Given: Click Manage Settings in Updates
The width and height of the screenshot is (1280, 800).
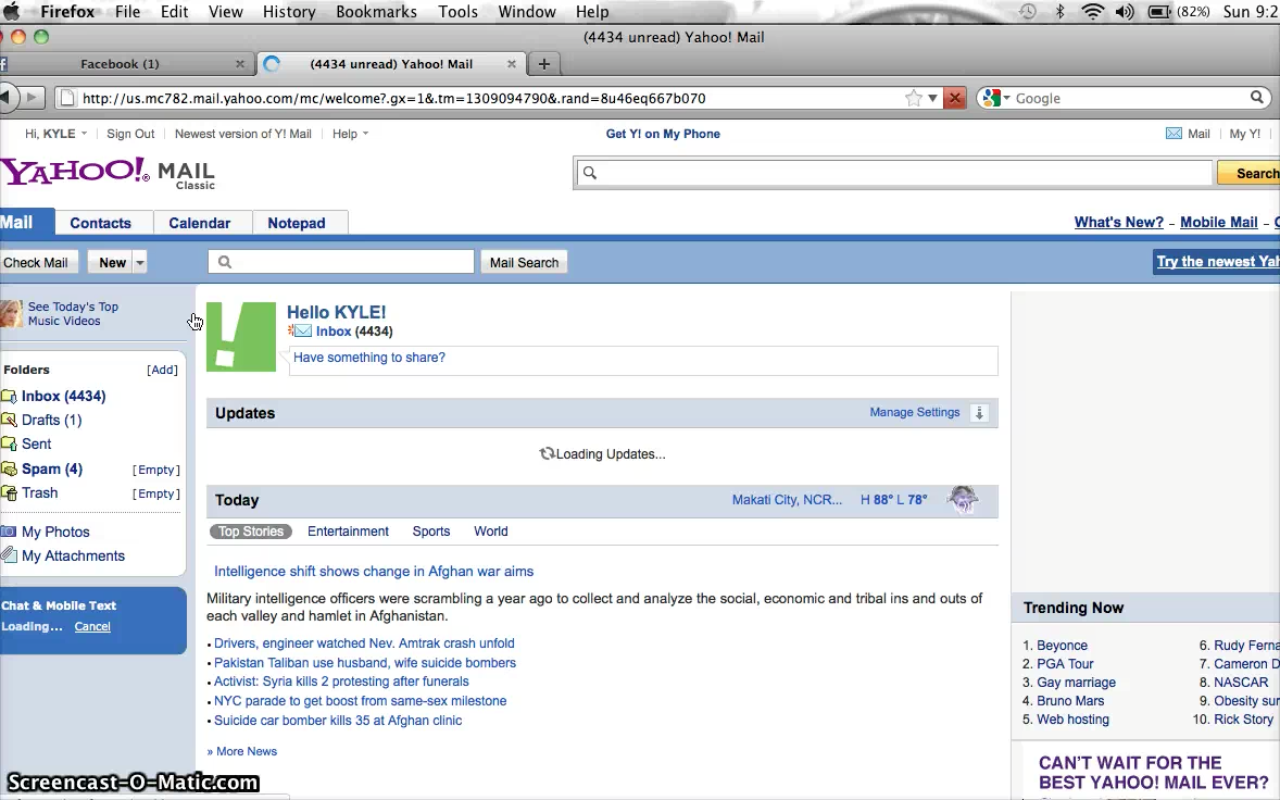Looking at the screenshot, I should pyautogui.click(x=914, y=412).
